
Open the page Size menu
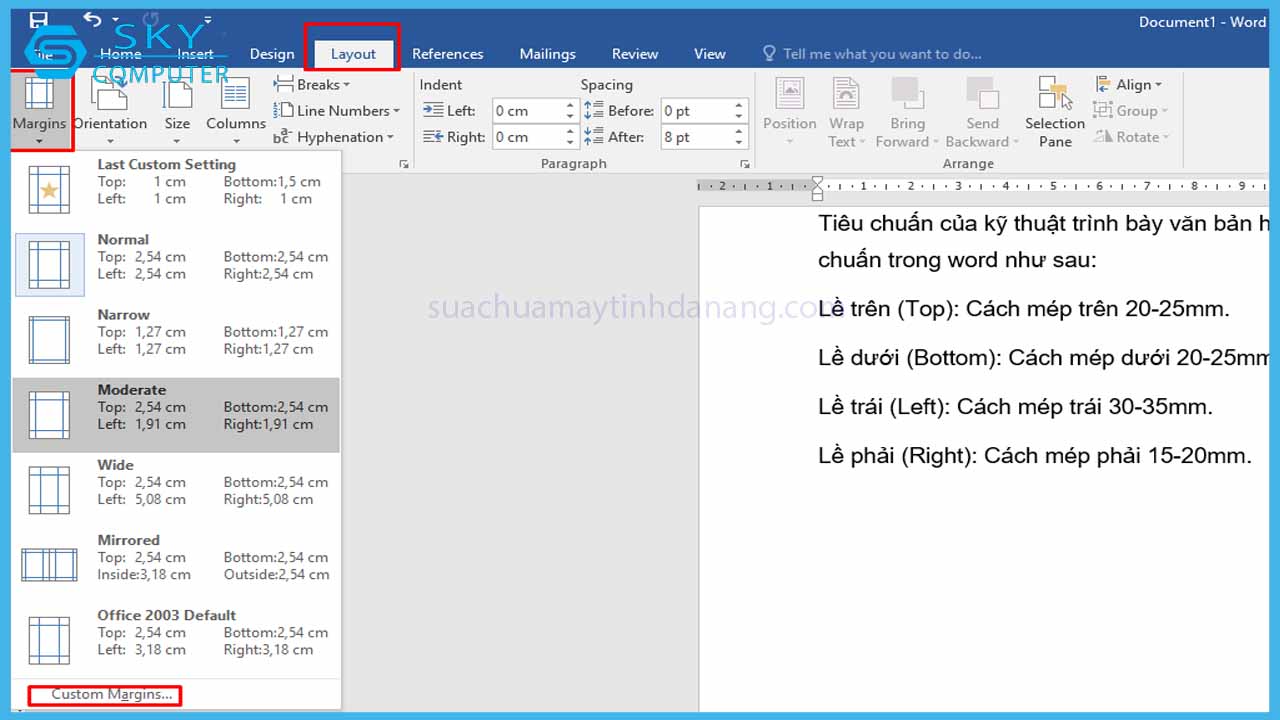(x=177, y=110)
